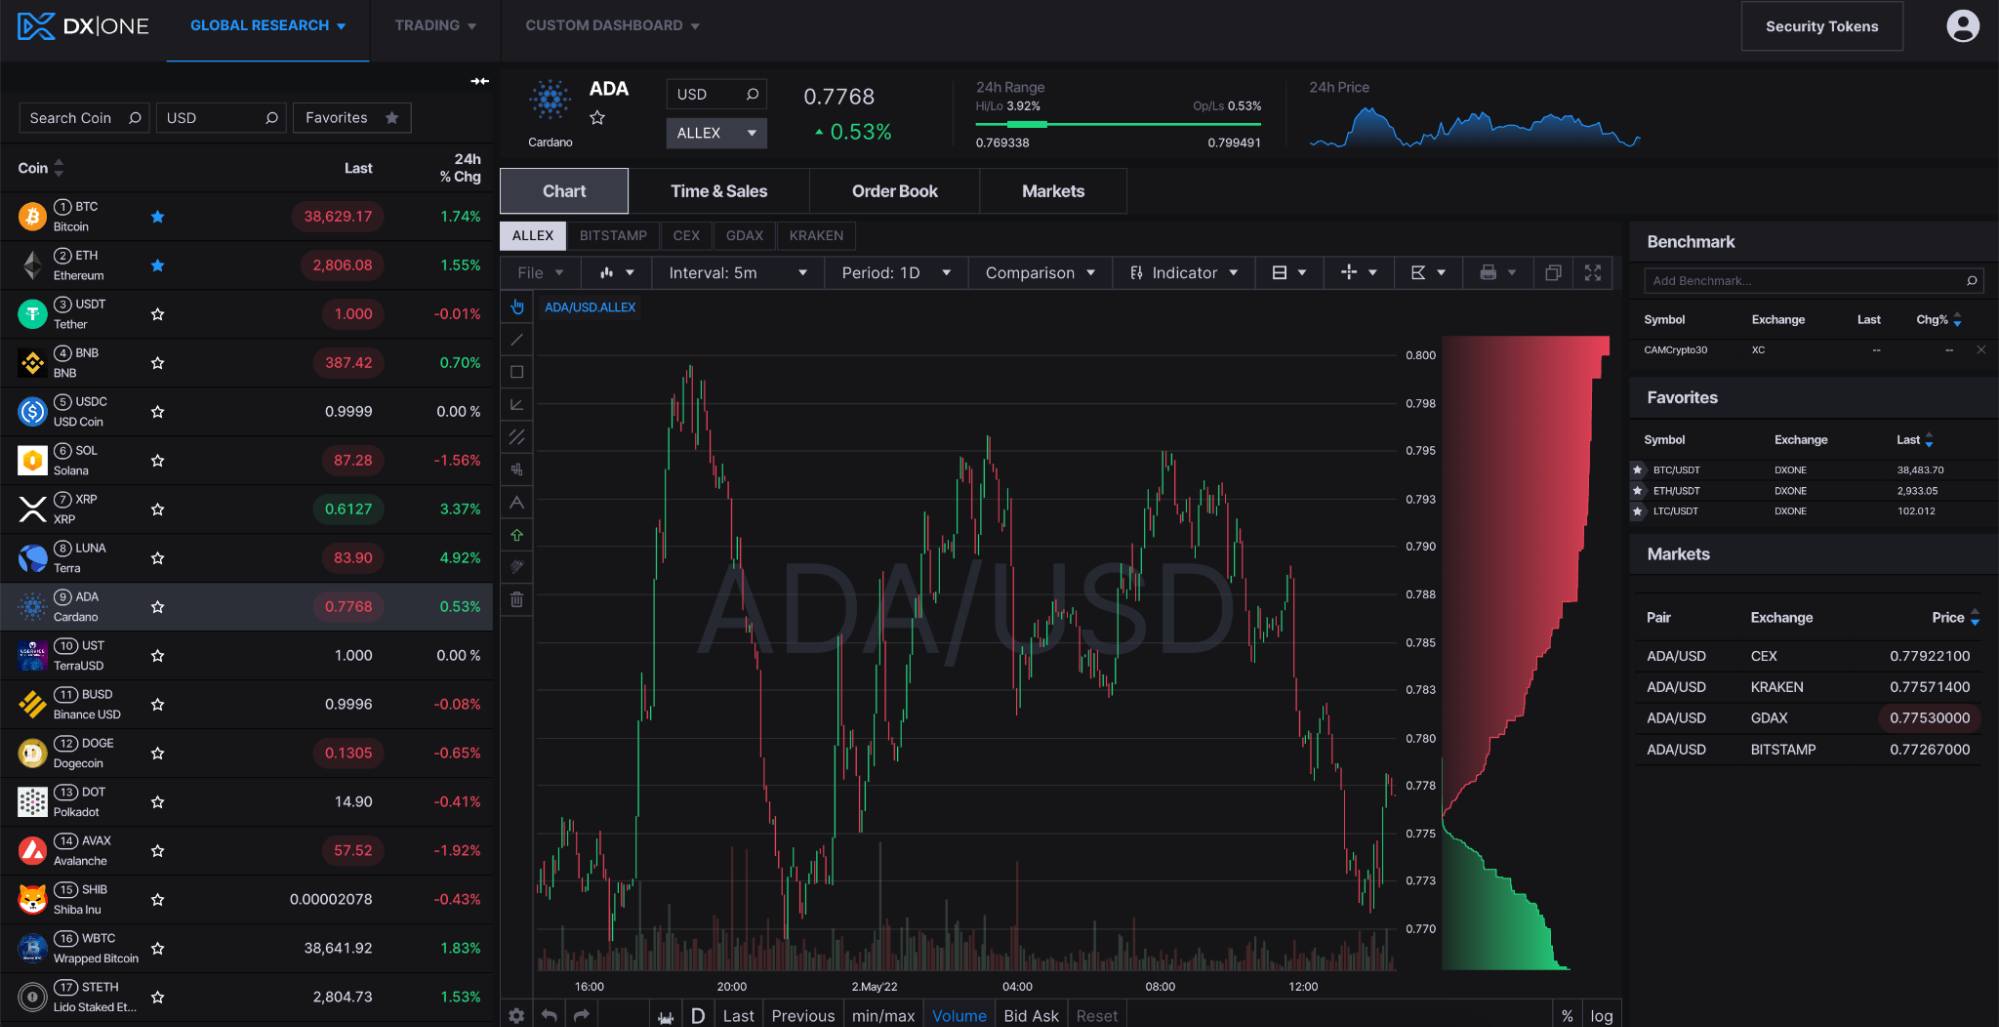The image size is (1999, 1027).
Task: Toggle log scale on chart
Action: (x=1602, y=1015)
